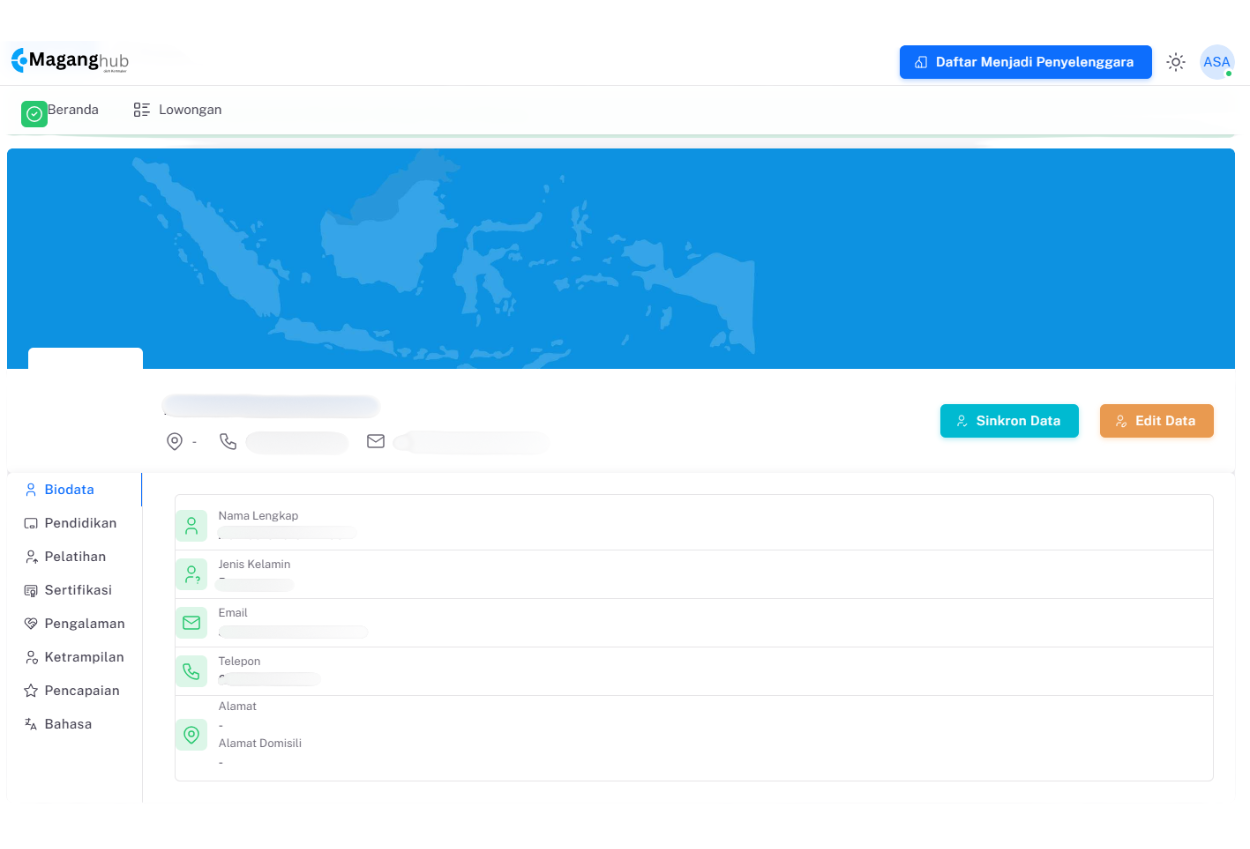Click the Indonesia map banner image

pos(621,259)
